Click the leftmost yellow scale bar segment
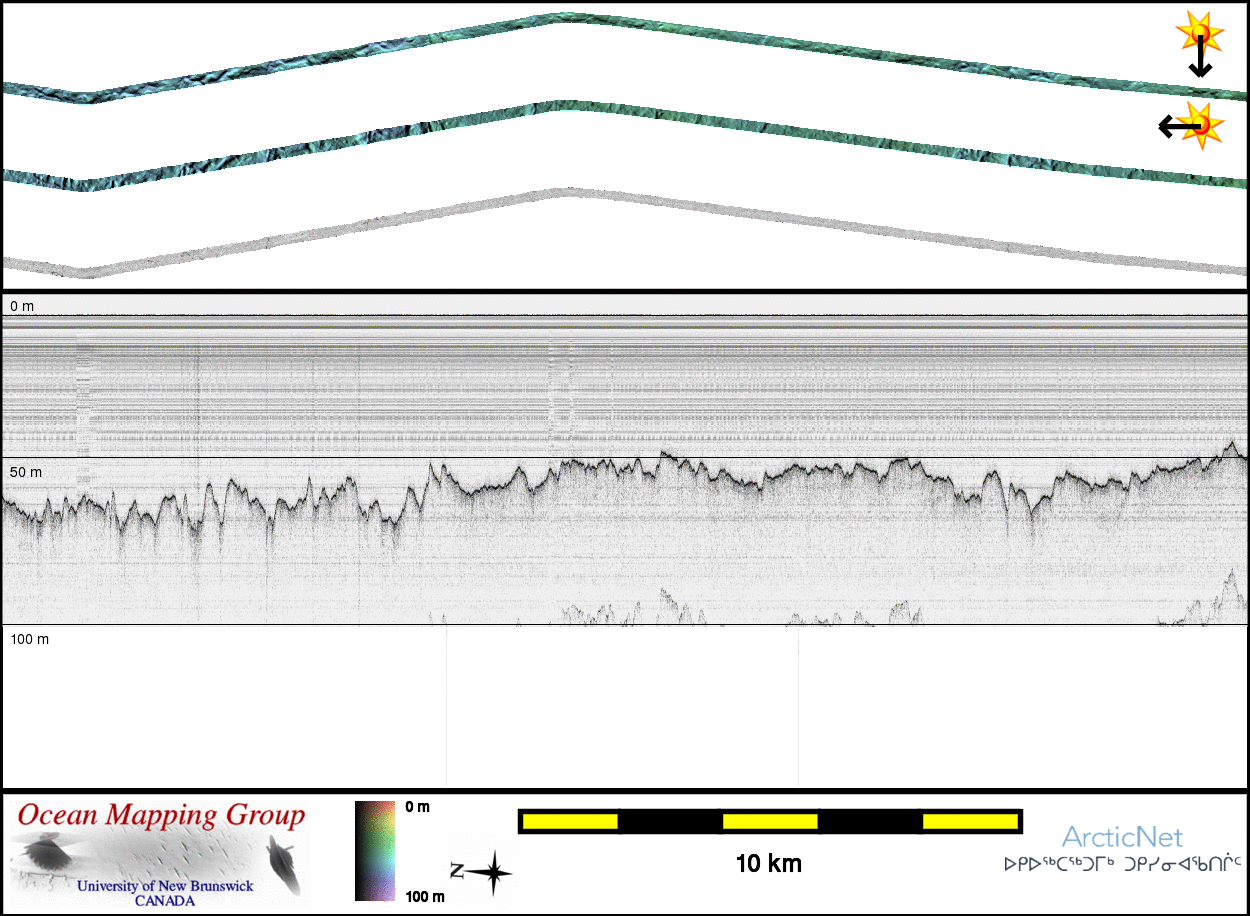This screenshot has height=916, width=1250. coord(570,821)
